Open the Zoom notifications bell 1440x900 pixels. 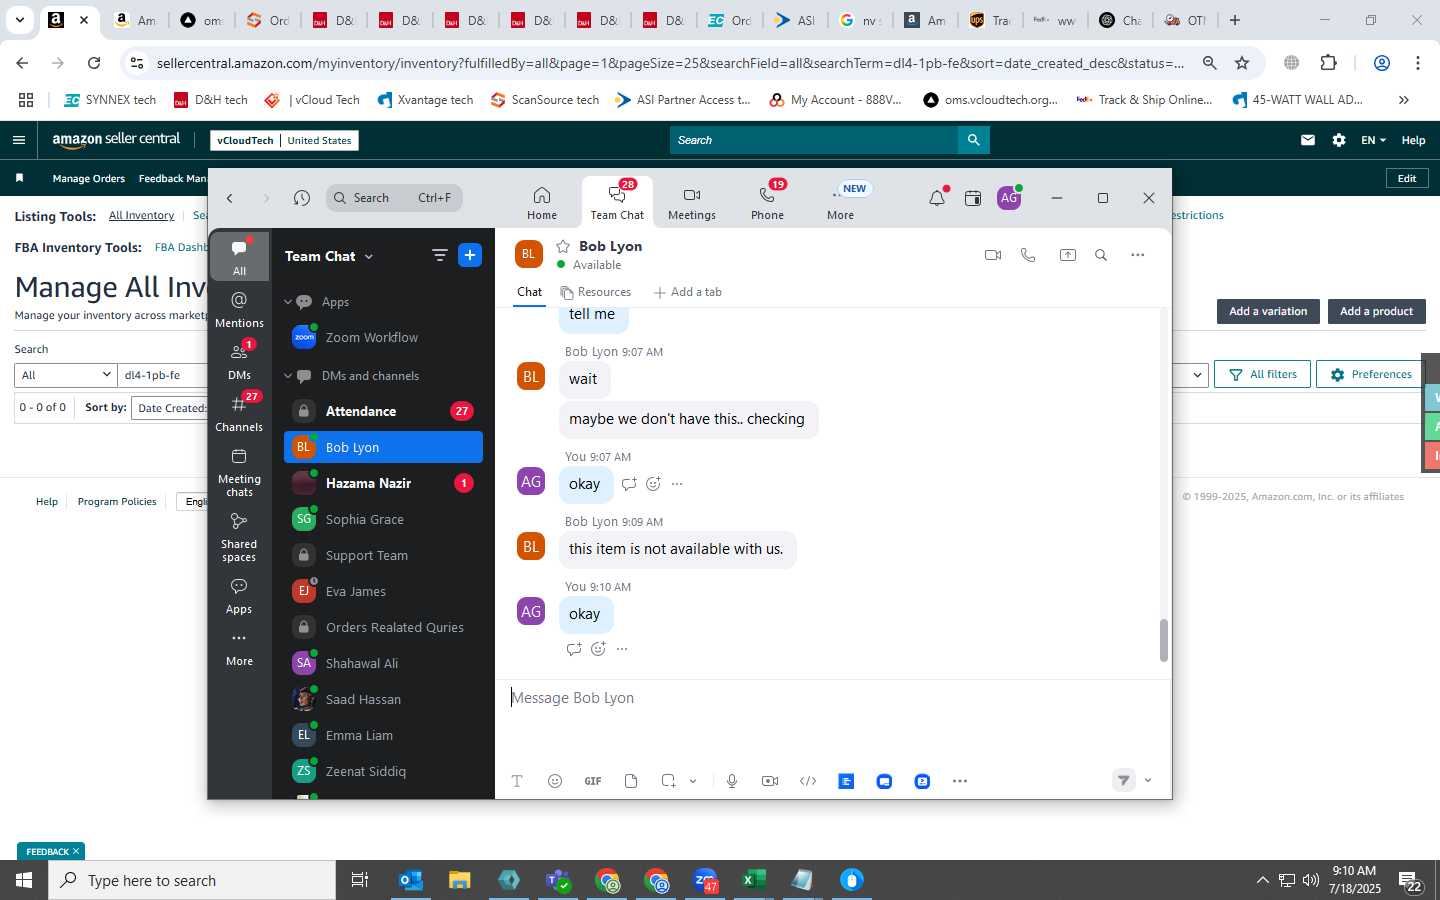click(x=937, y=198)
